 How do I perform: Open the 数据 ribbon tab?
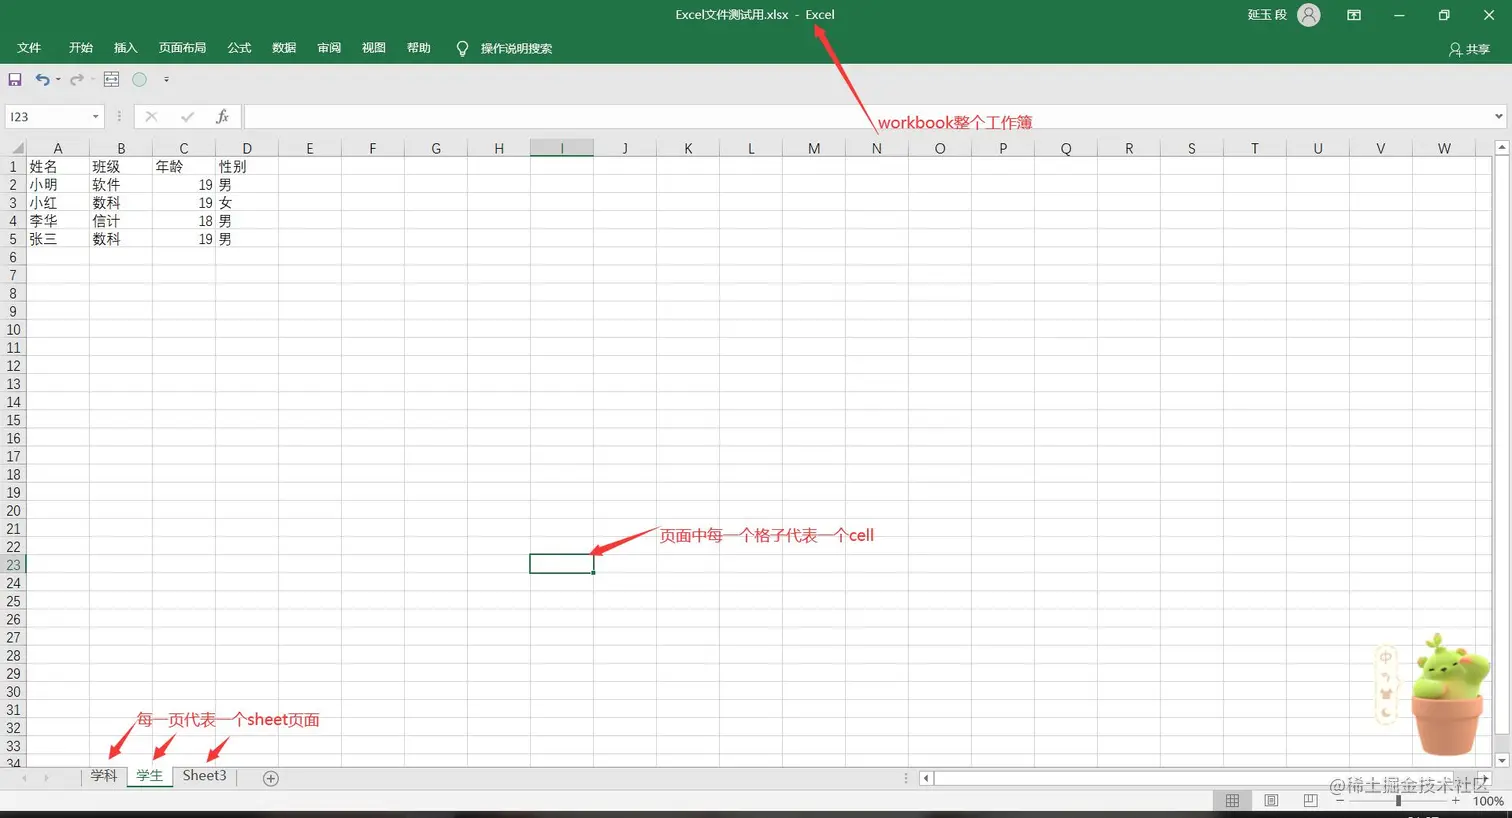pyautogui.click(x=284, y=48)
